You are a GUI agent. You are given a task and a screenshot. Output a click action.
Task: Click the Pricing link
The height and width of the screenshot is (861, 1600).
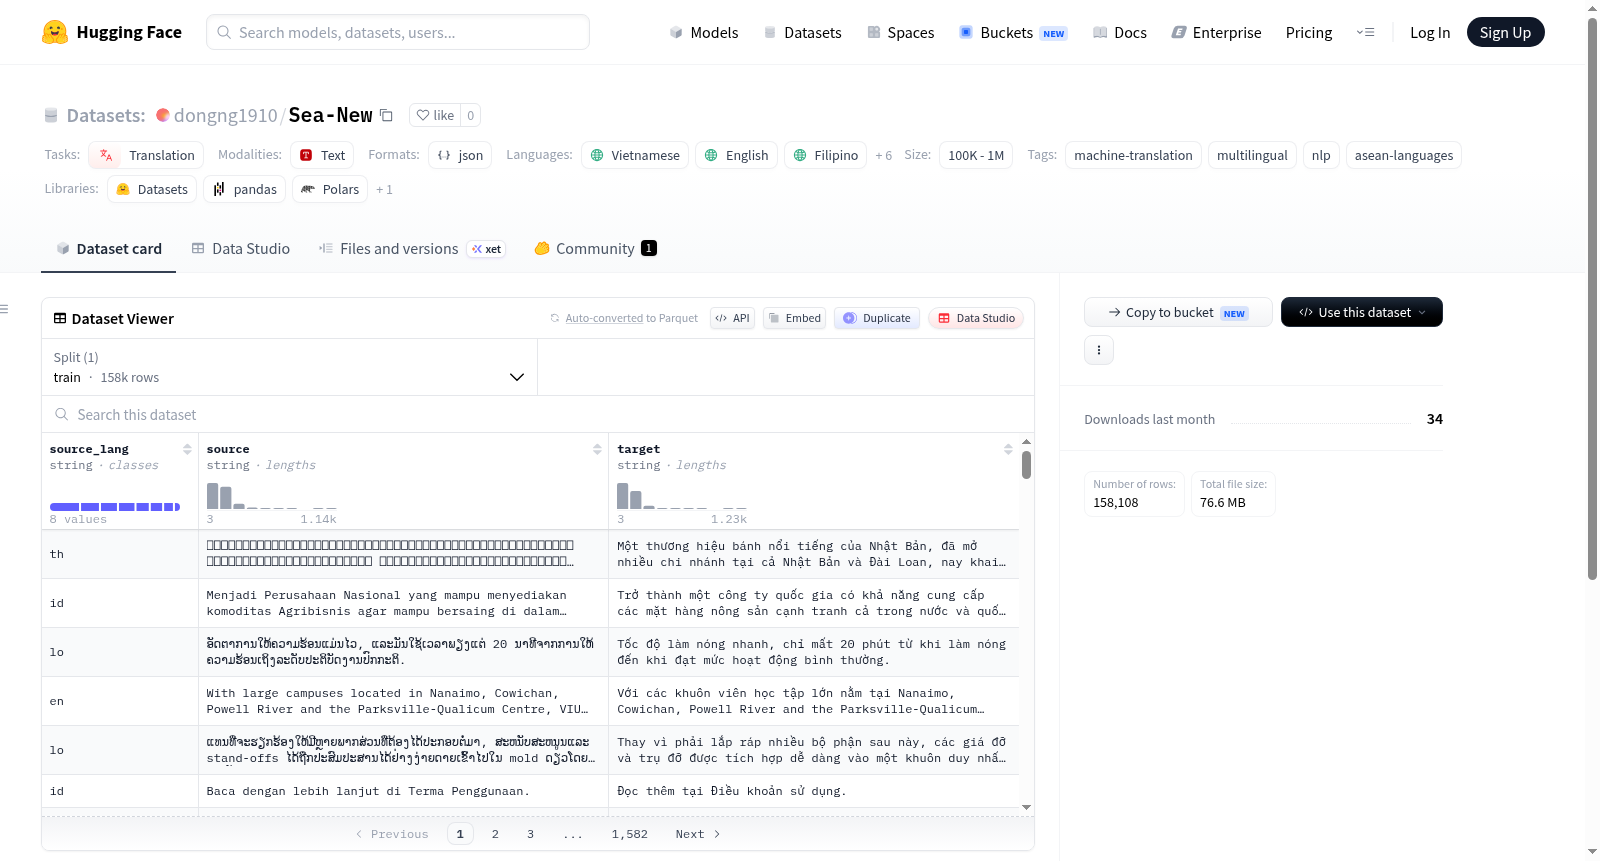point(1309,33)
